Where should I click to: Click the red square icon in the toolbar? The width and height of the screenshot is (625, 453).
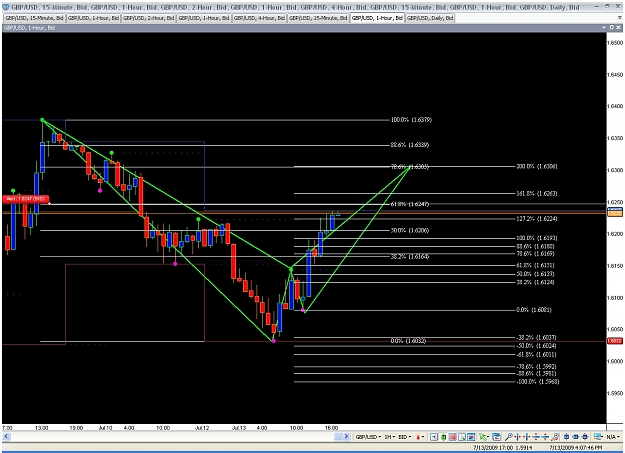452,437
